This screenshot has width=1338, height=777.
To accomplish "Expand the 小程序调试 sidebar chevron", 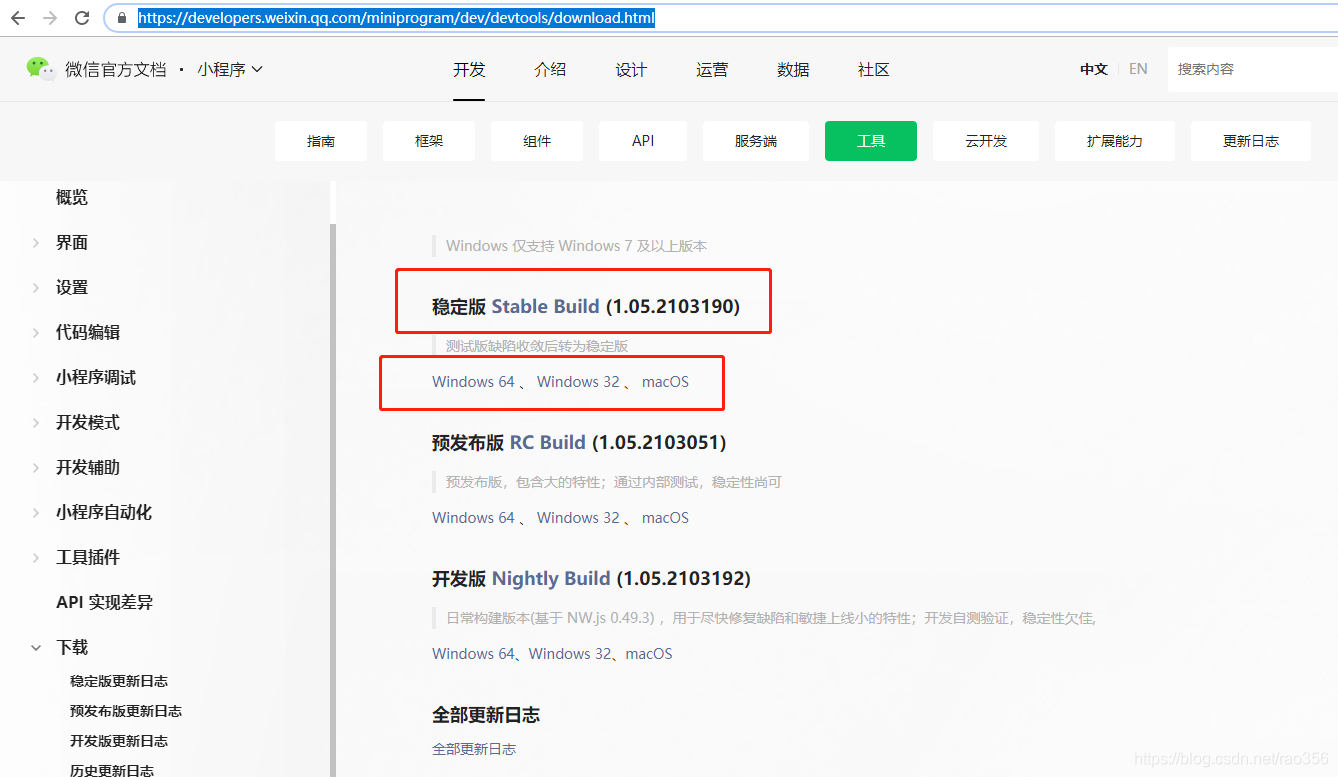I will pyautogui.click(x=36, y=378).
